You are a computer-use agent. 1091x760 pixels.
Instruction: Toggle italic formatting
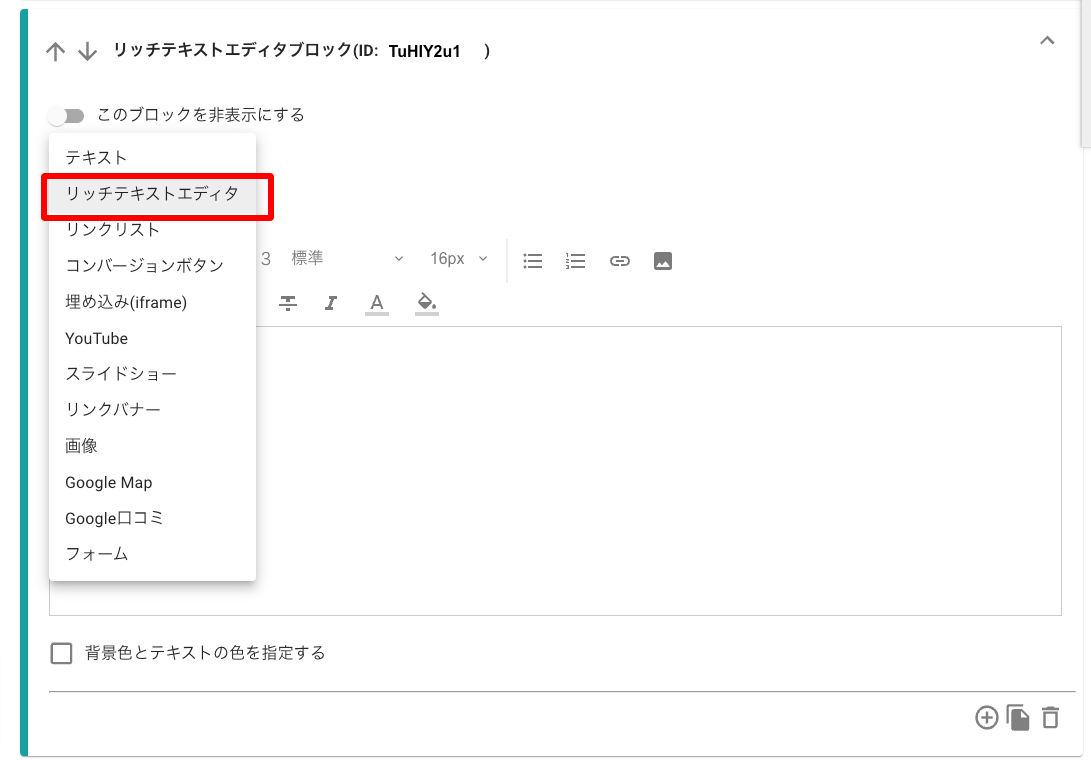pyautogui.click(x=331, y=303)
